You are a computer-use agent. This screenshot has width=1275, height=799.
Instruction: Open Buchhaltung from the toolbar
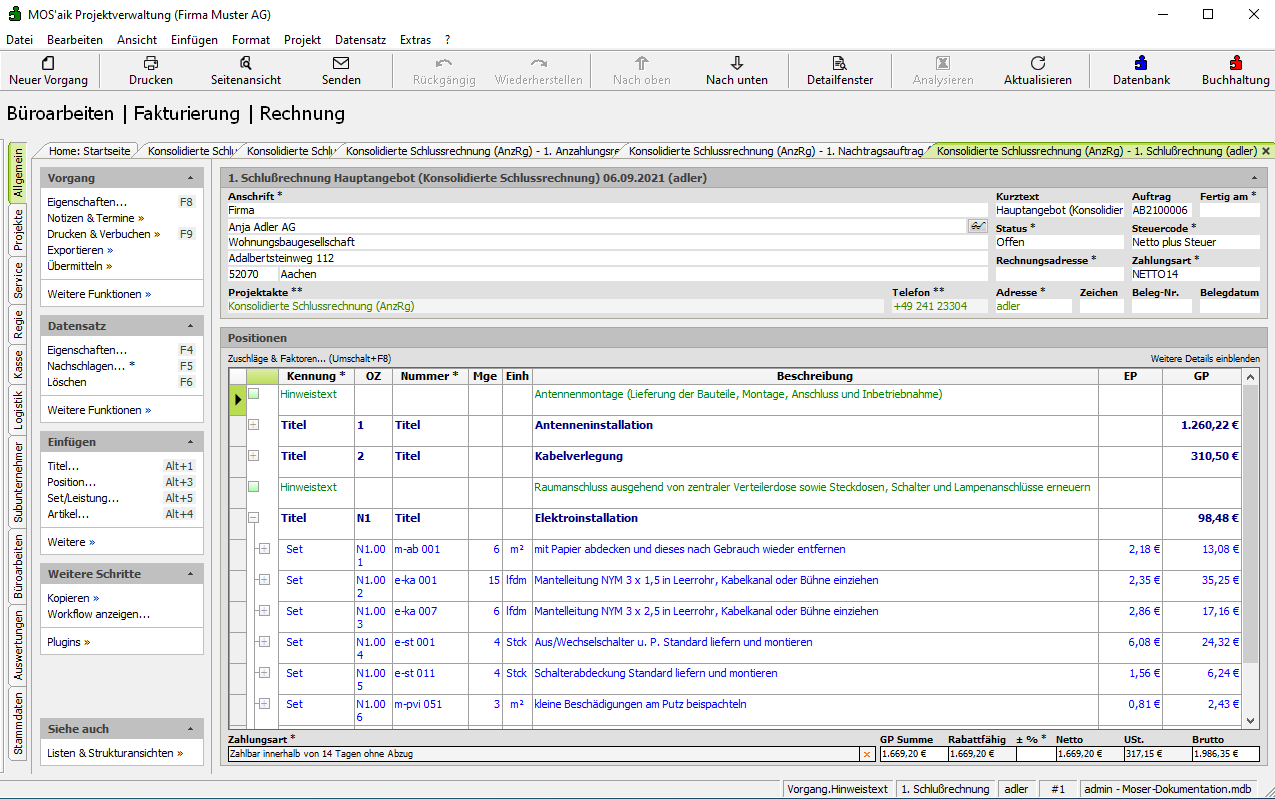[1236, 64]
